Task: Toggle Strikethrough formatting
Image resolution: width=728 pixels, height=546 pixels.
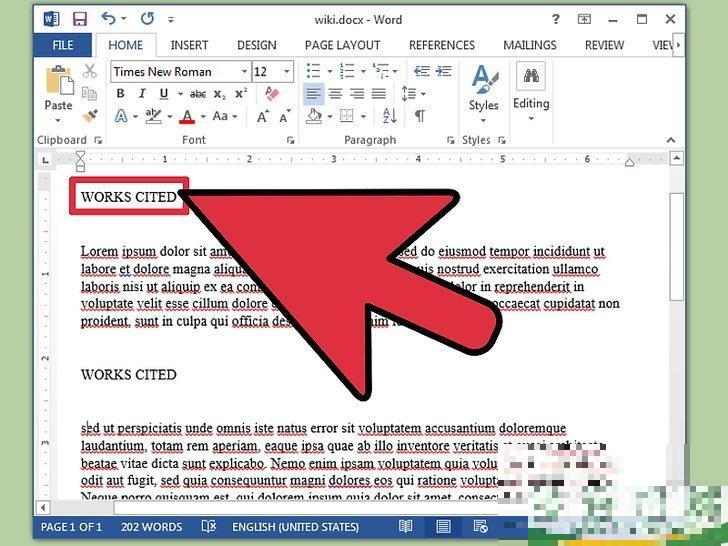Action: (x=198, y=94)
